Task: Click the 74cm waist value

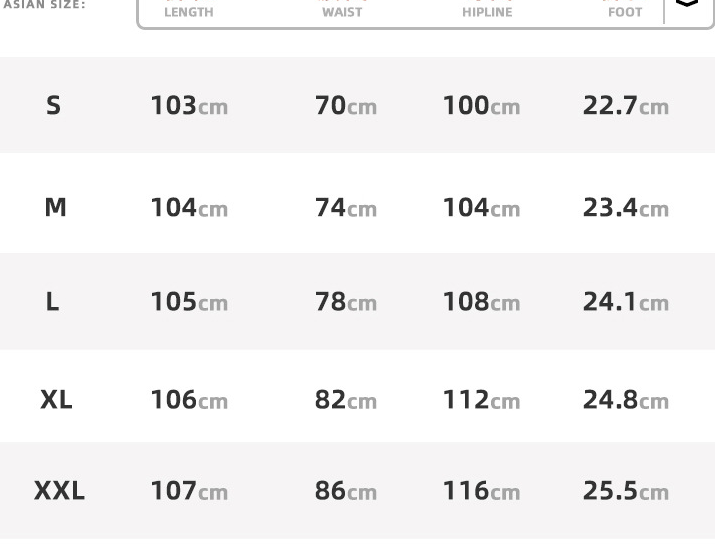Action: click(345, 207)
